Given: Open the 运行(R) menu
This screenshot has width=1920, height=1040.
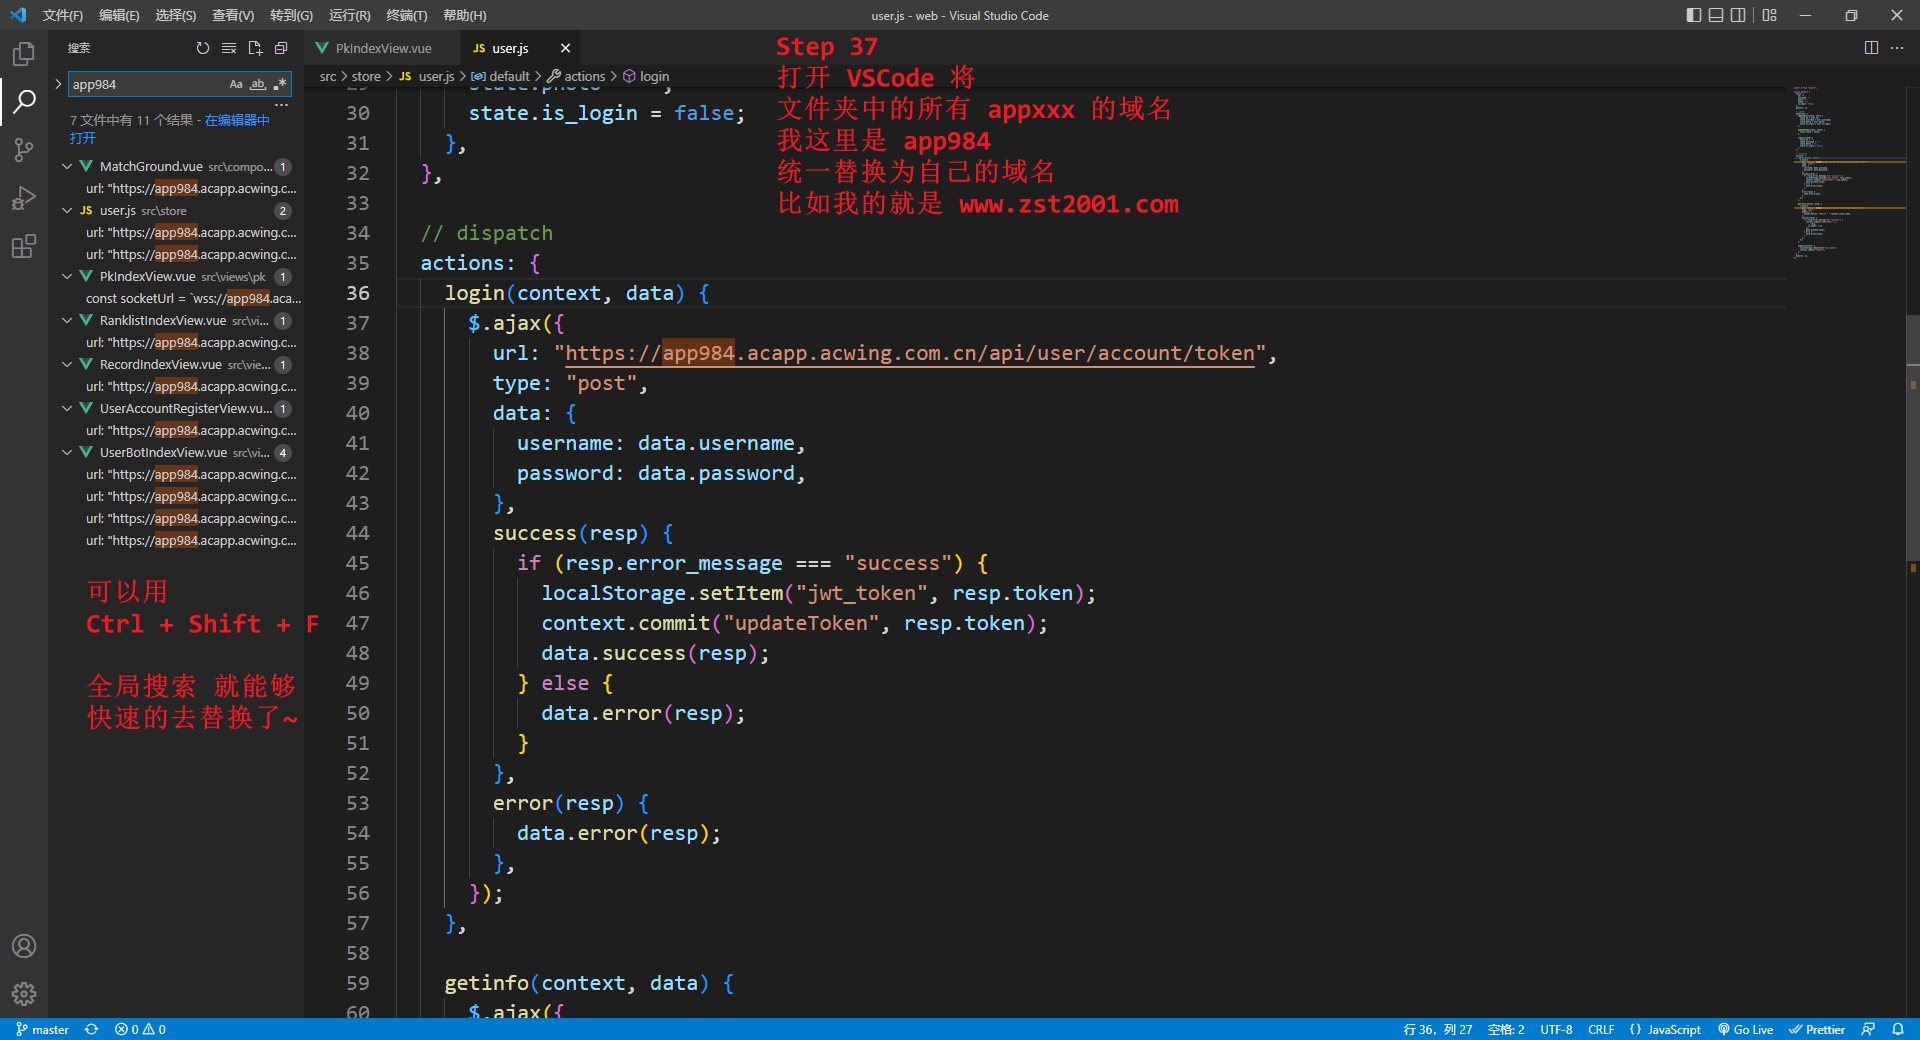Looking at the screenshot, I should pyautogui.click(x=349, y=15).
